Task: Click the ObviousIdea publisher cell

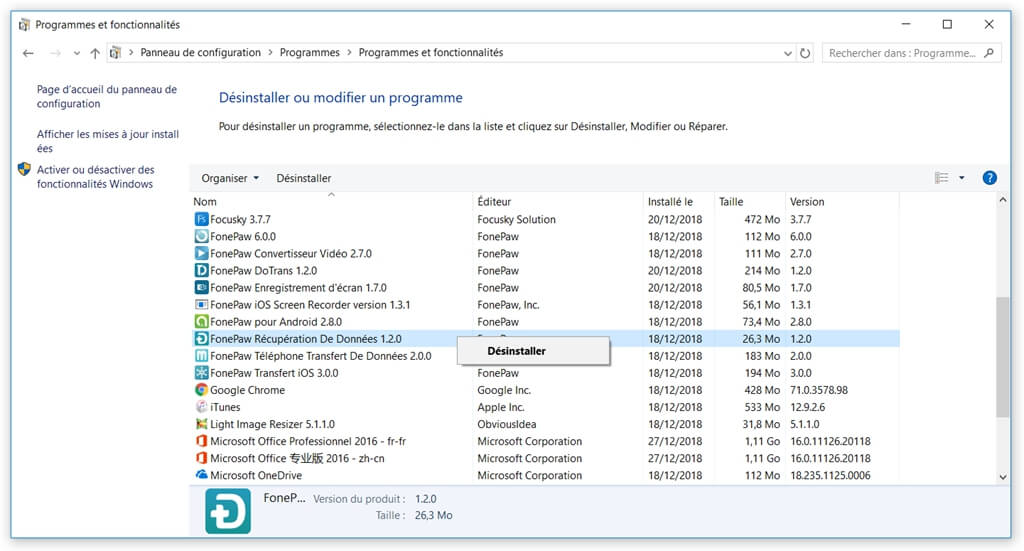Action: coord(507,424)
